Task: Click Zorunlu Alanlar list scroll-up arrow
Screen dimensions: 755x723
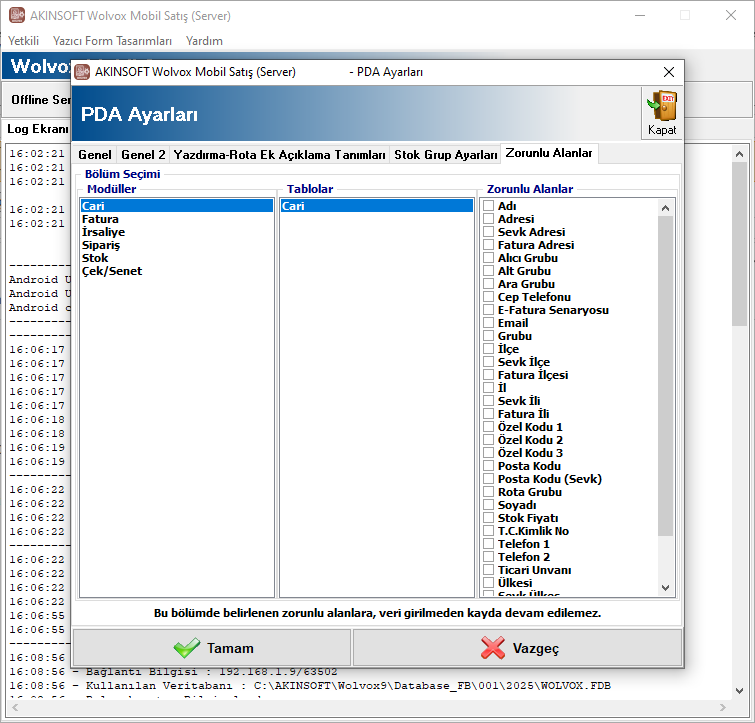Action: pos(665,208)
